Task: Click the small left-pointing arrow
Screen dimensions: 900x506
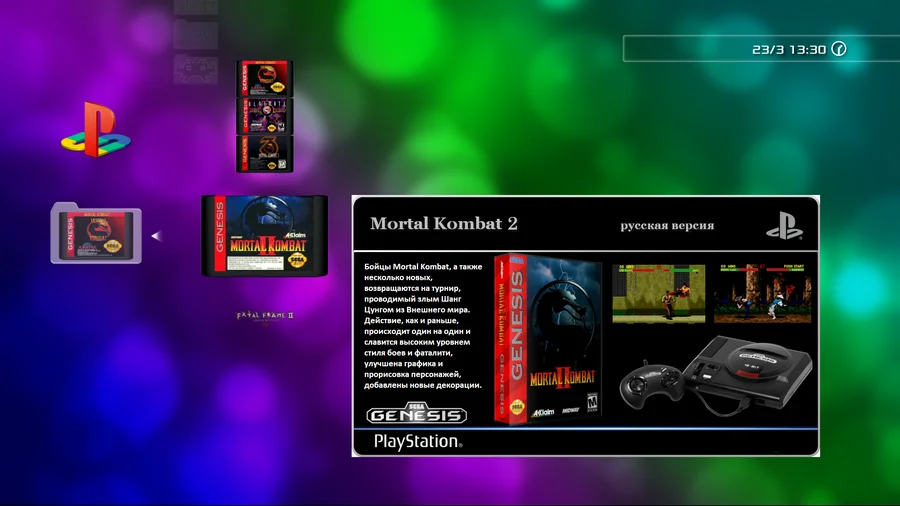Action: tap(155, 236)
